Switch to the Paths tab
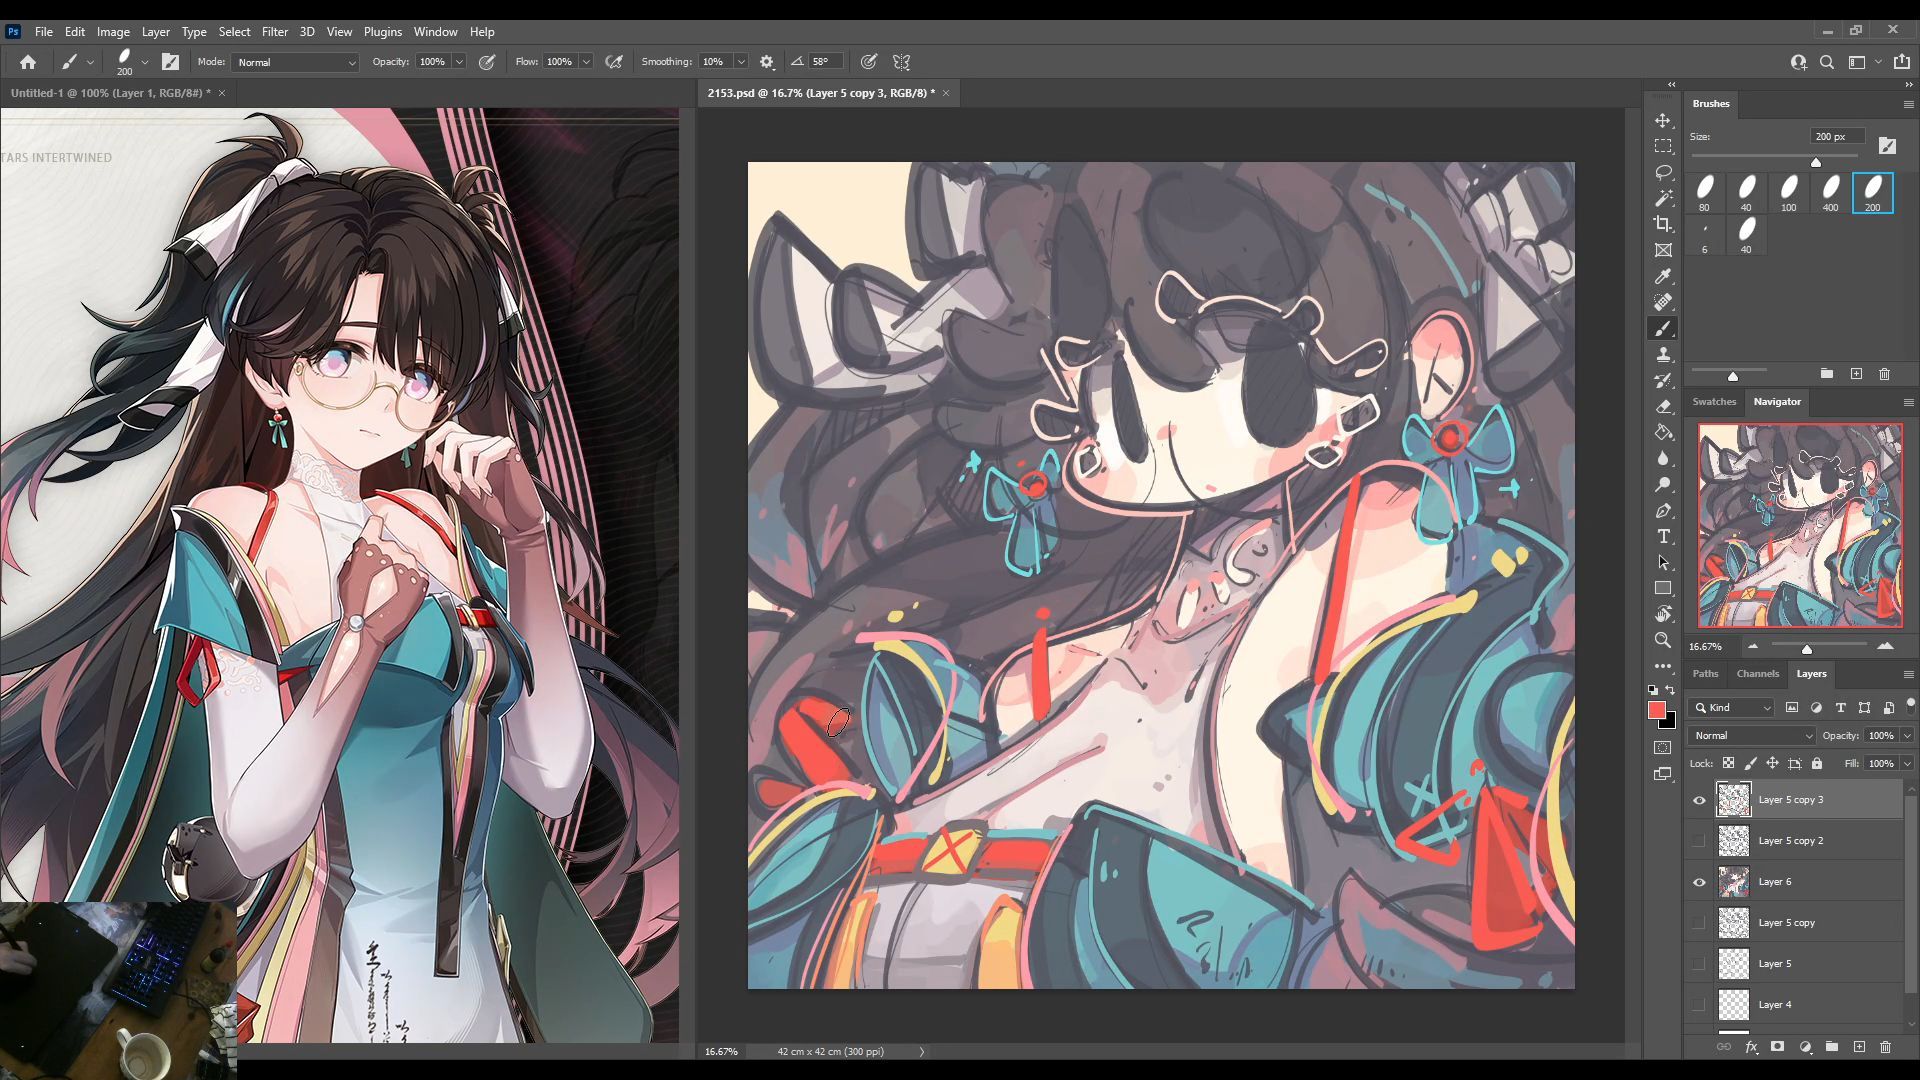1920x1080 pixels. tap(1705, 673)
